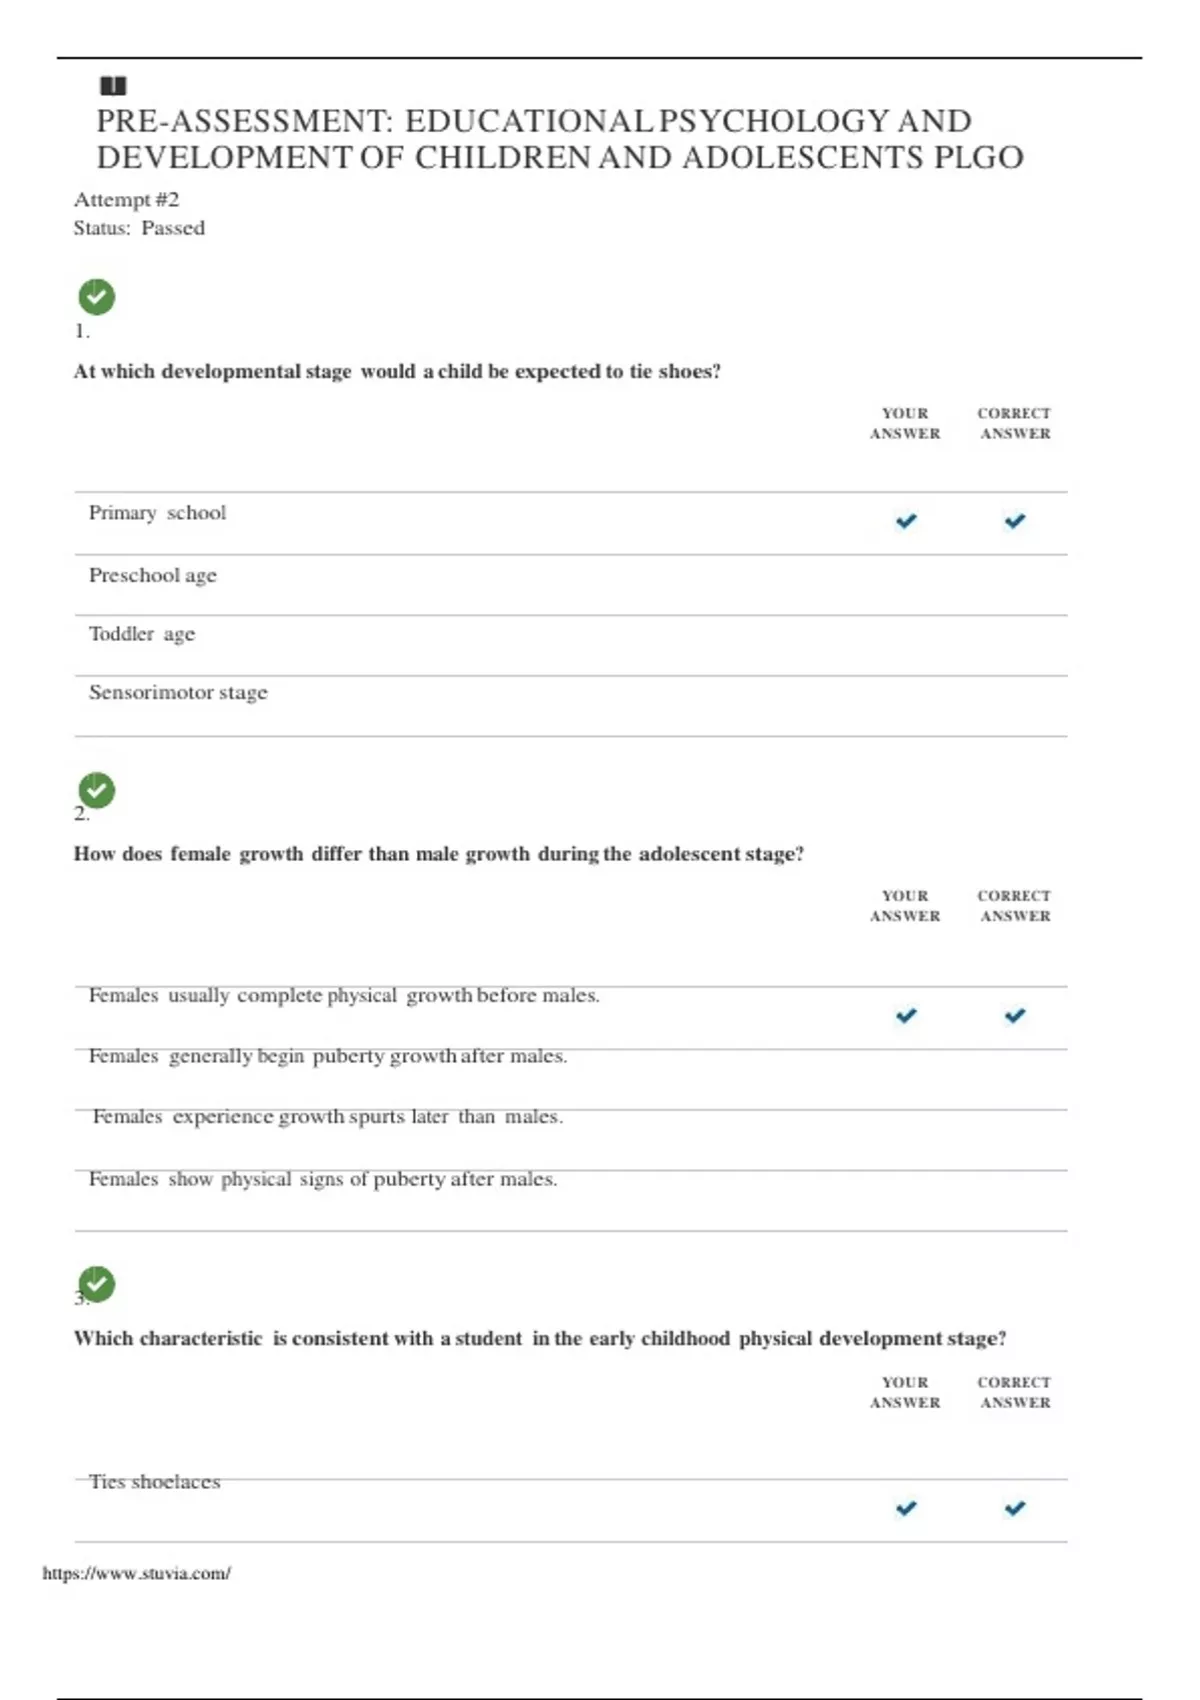Click question 1 text about tying shoes
The image size is (1200, 1700).
pyautogui.click(x=397, y=372)
